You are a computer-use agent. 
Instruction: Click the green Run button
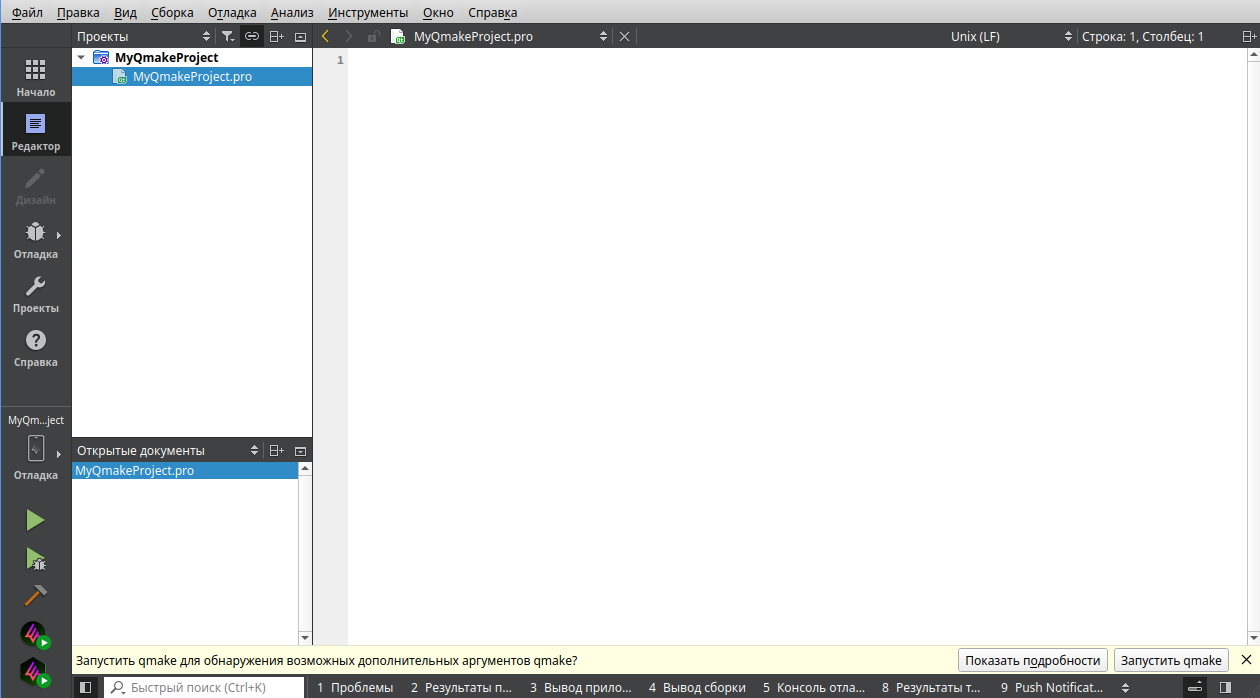(35, 520)
